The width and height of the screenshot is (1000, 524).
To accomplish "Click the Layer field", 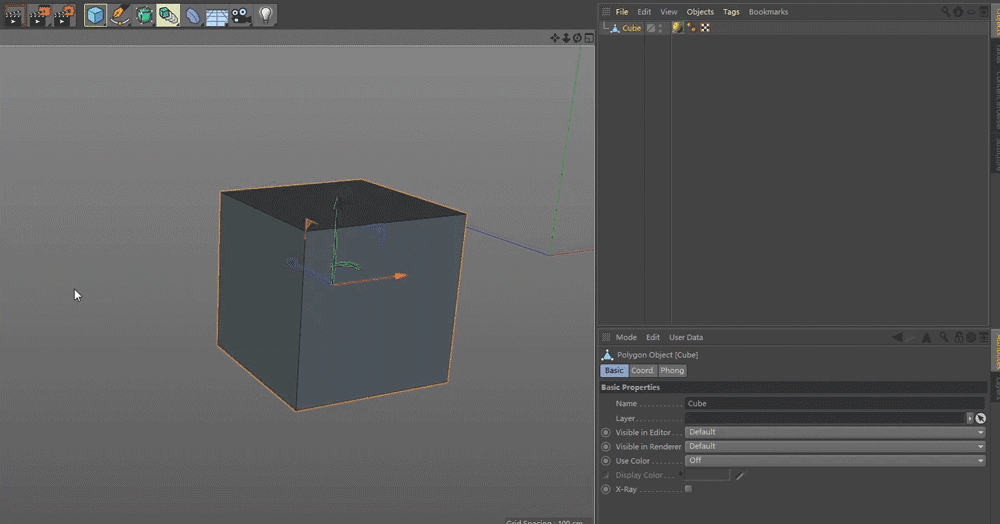I will (825, 418).
